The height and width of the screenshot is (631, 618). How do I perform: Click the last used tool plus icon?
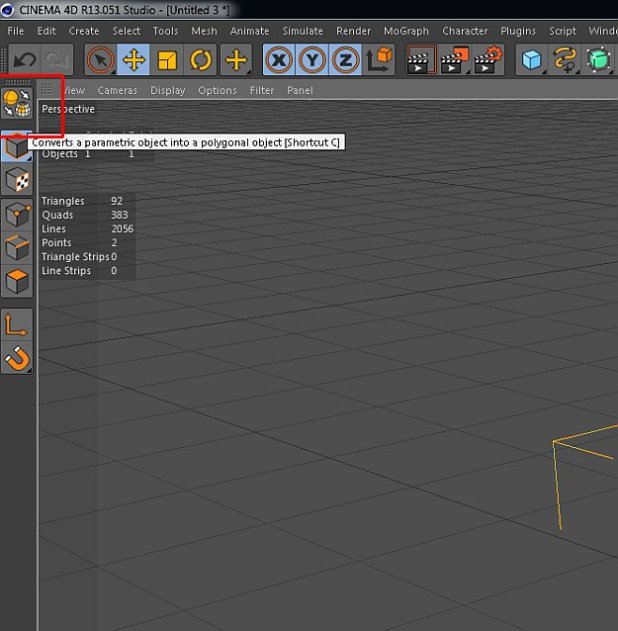pyautogui.click(x=237, y=60)
